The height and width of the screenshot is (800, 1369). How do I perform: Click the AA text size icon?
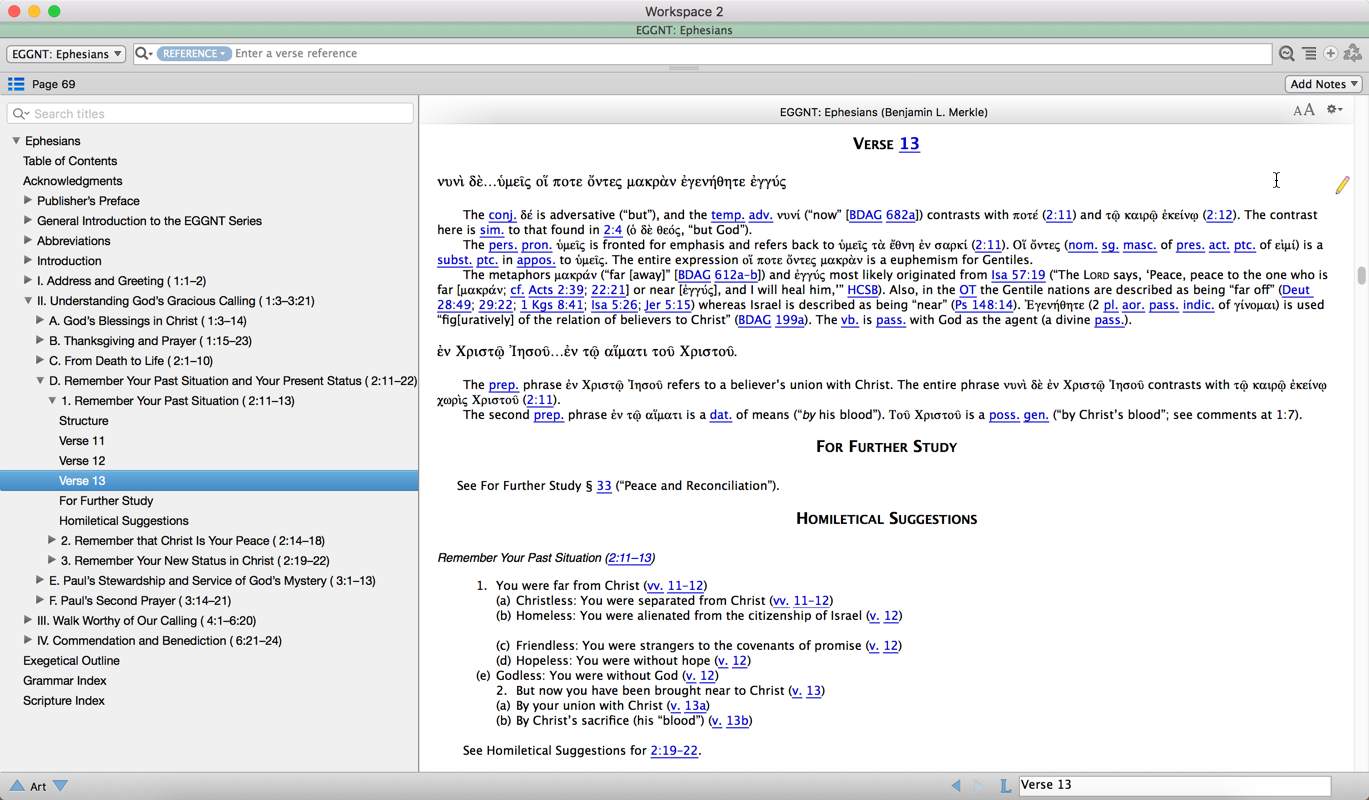[1304, 110]
